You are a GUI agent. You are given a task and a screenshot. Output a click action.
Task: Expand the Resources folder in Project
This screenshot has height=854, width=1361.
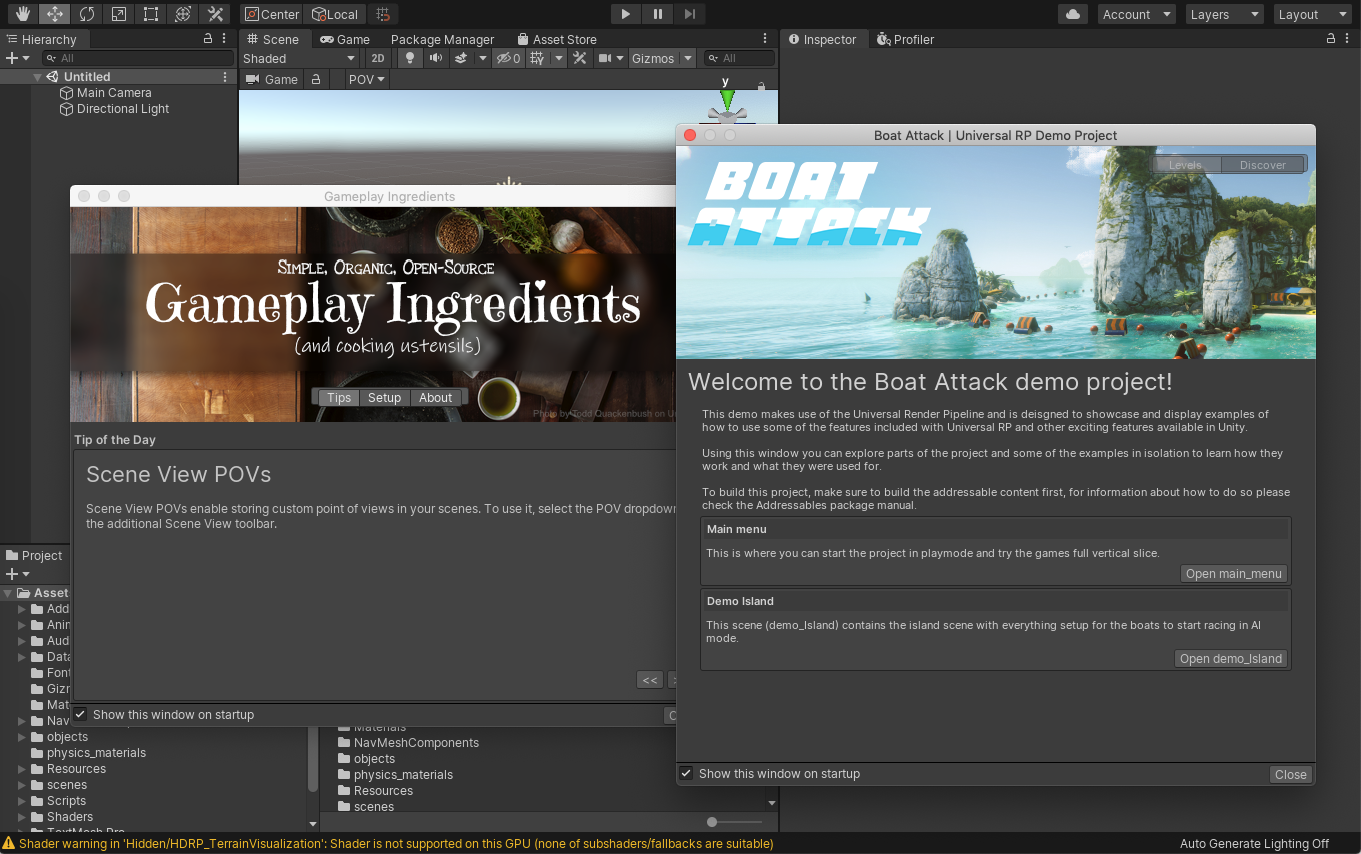(22, 769)
